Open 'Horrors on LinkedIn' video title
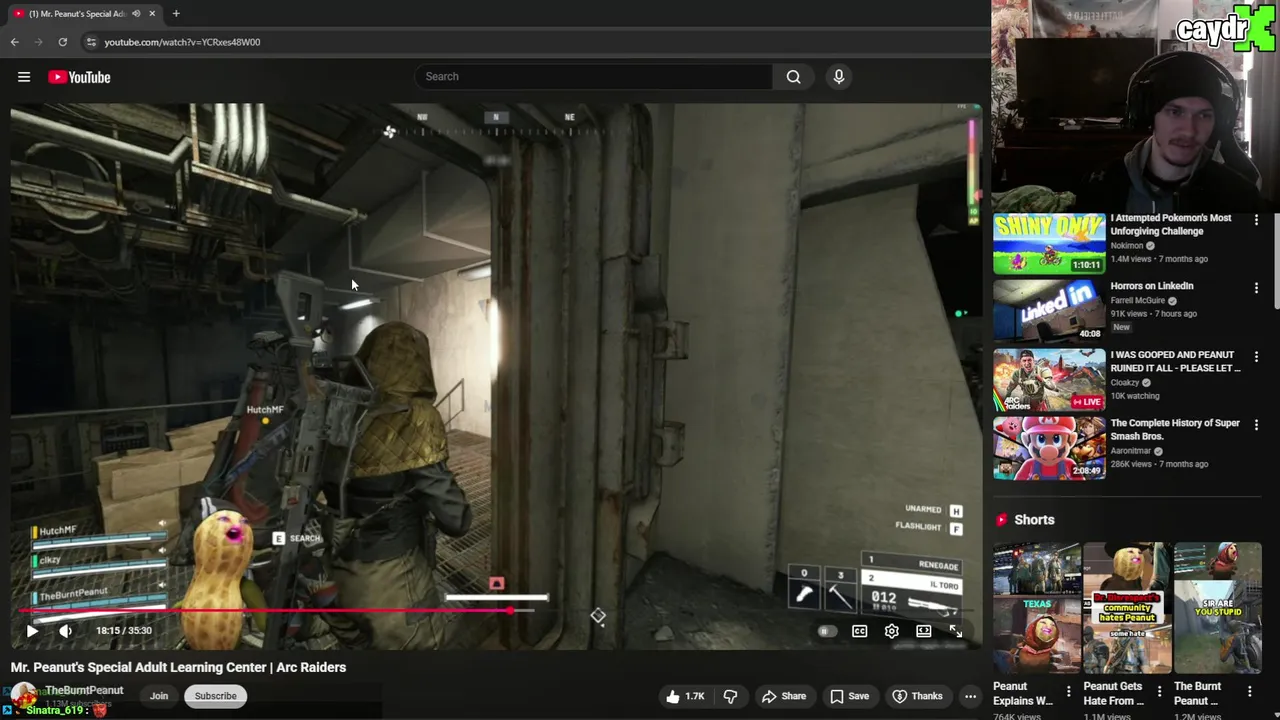This screenshot has height=720, width=1280. coord(1152,286)
